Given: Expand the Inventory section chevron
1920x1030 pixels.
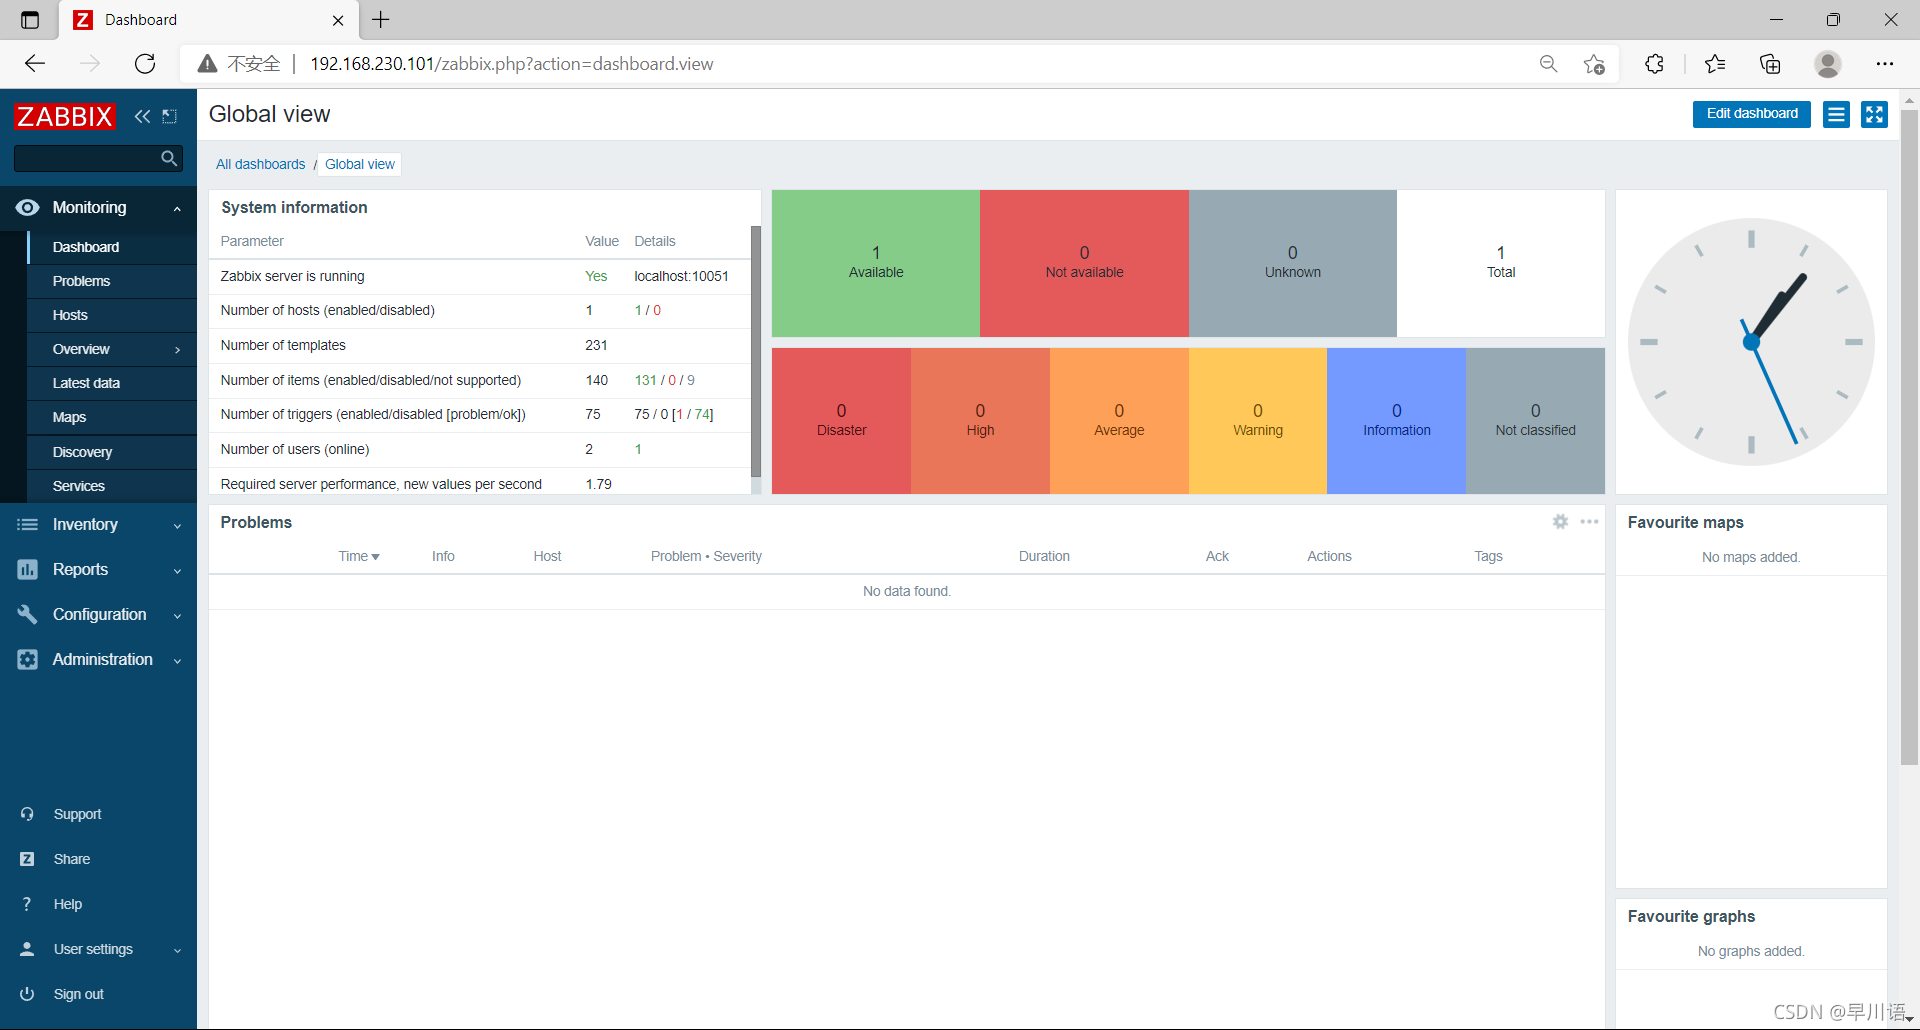Looking at the screenshot, I should point(177,525).
